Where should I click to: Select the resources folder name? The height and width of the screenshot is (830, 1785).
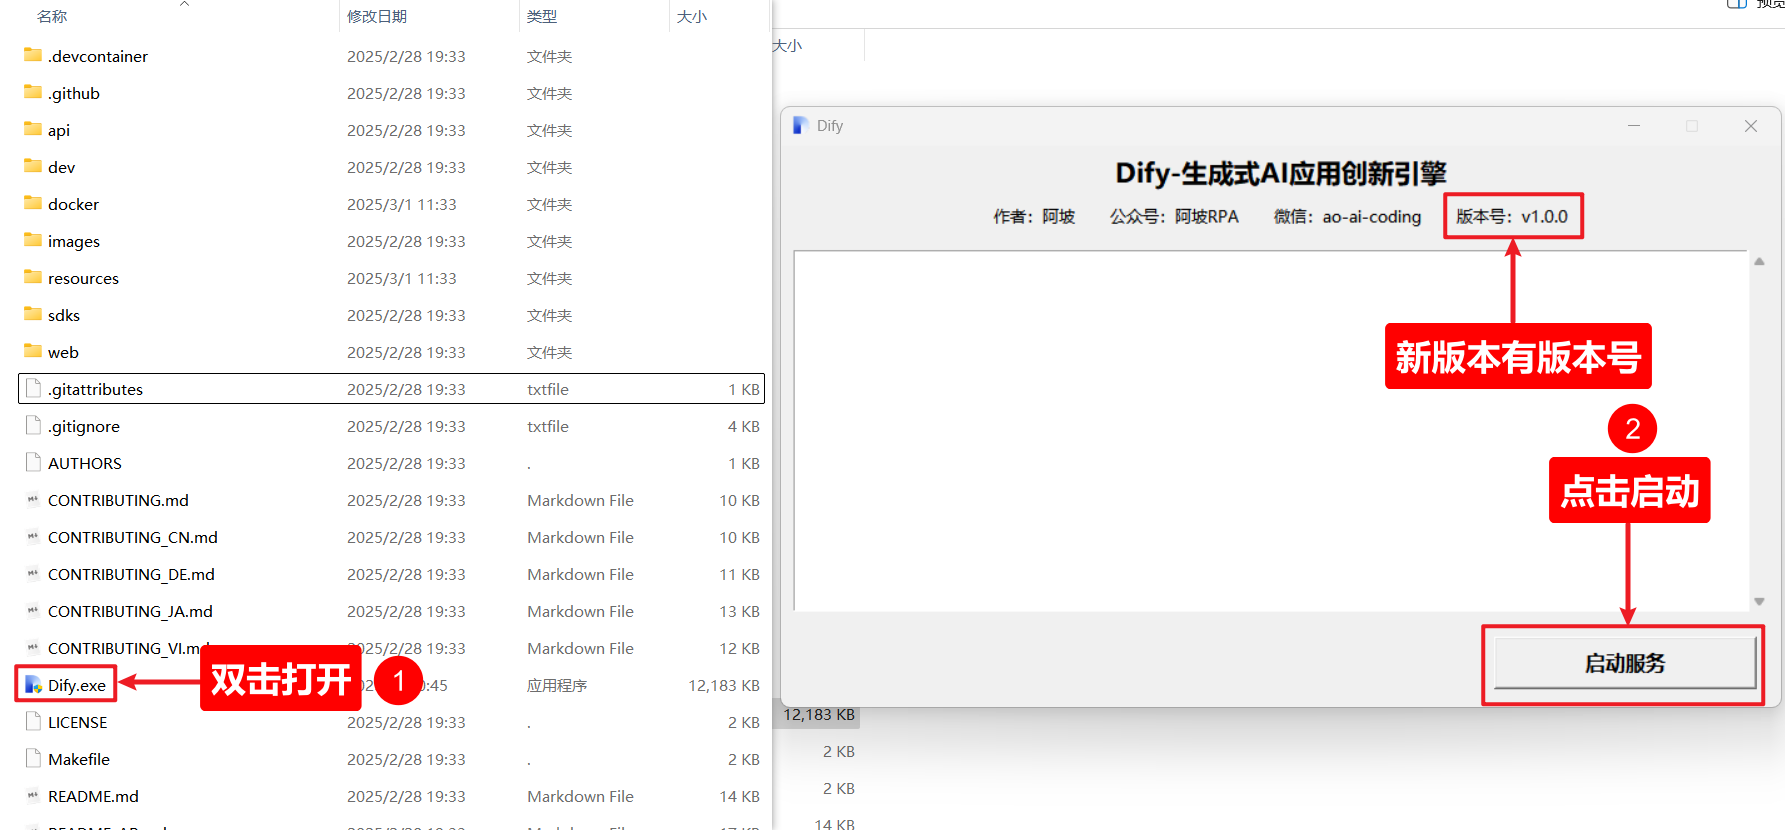click(83, 278)
